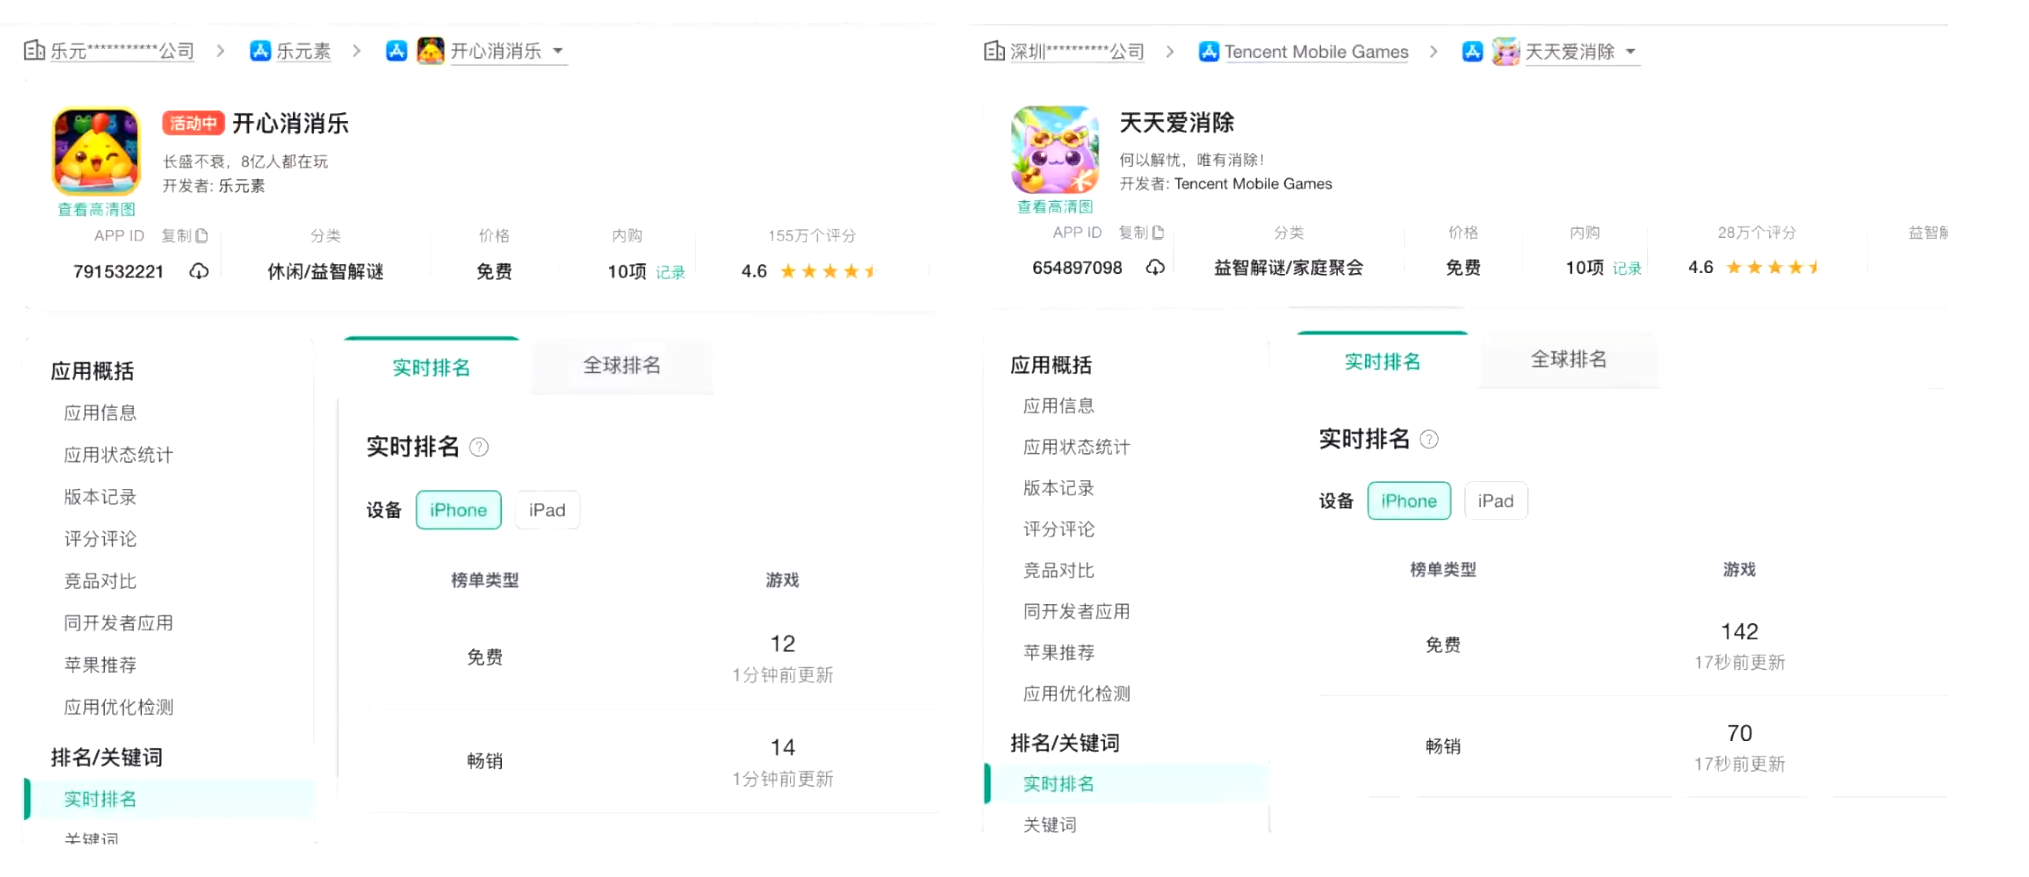Open the 开心消消乐 breadcrumb dropdown

(x=558, y=51)
